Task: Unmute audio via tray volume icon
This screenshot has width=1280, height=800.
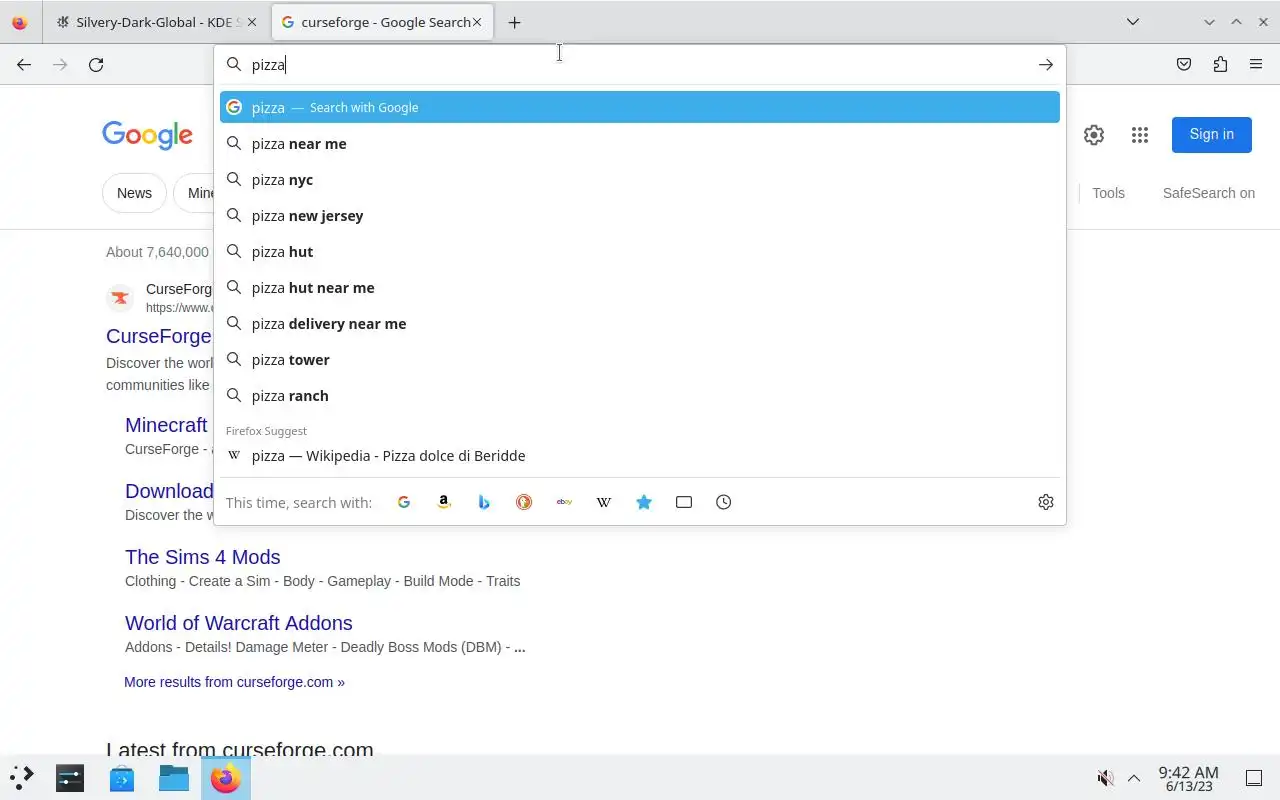Action: pos(1105,778)
